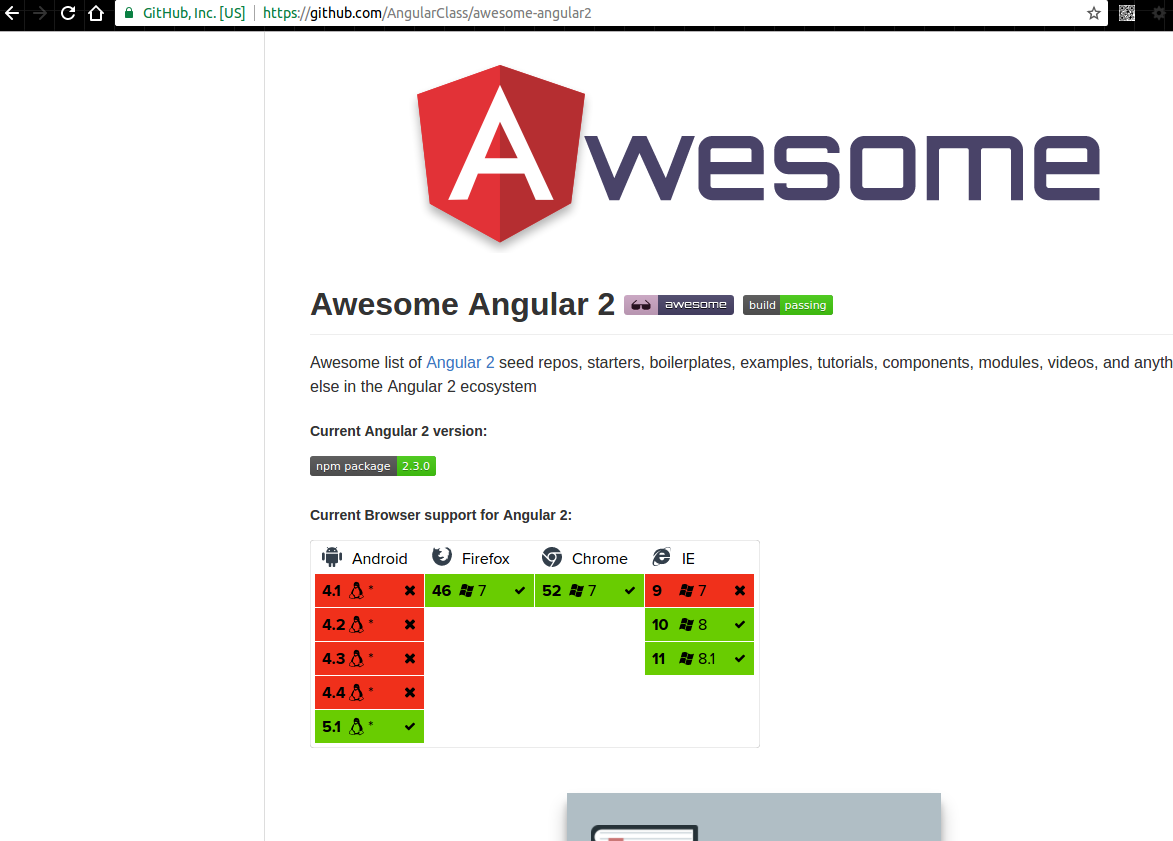Open the browser home icon
Viewport: 1173px width, 841px height.
point(96,13)
